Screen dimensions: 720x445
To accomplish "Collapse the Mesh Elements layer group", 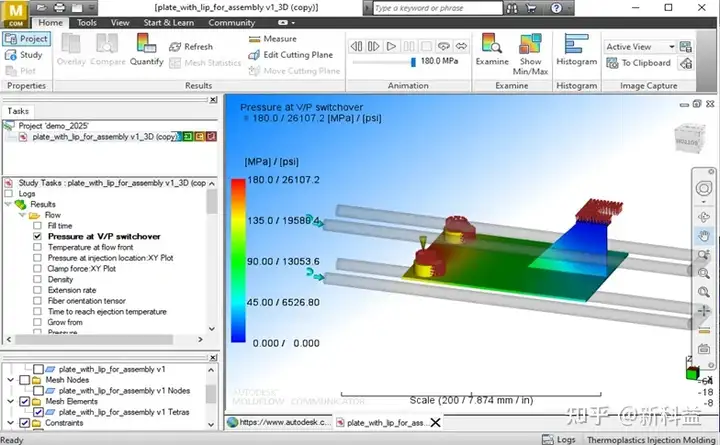I will coord(11,401).
